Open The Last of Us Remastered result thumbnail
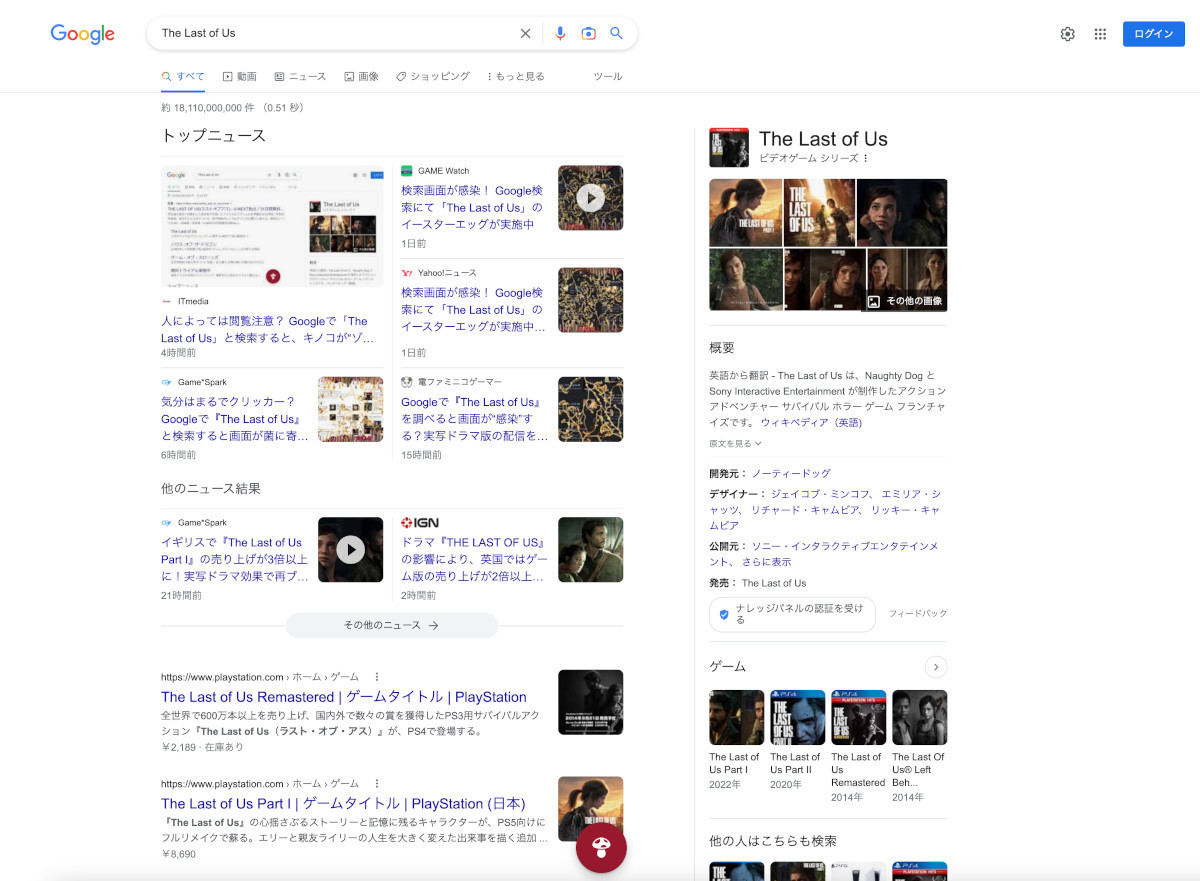The width and height of the screenshot is (1200, 881). (x=590, y=702)
